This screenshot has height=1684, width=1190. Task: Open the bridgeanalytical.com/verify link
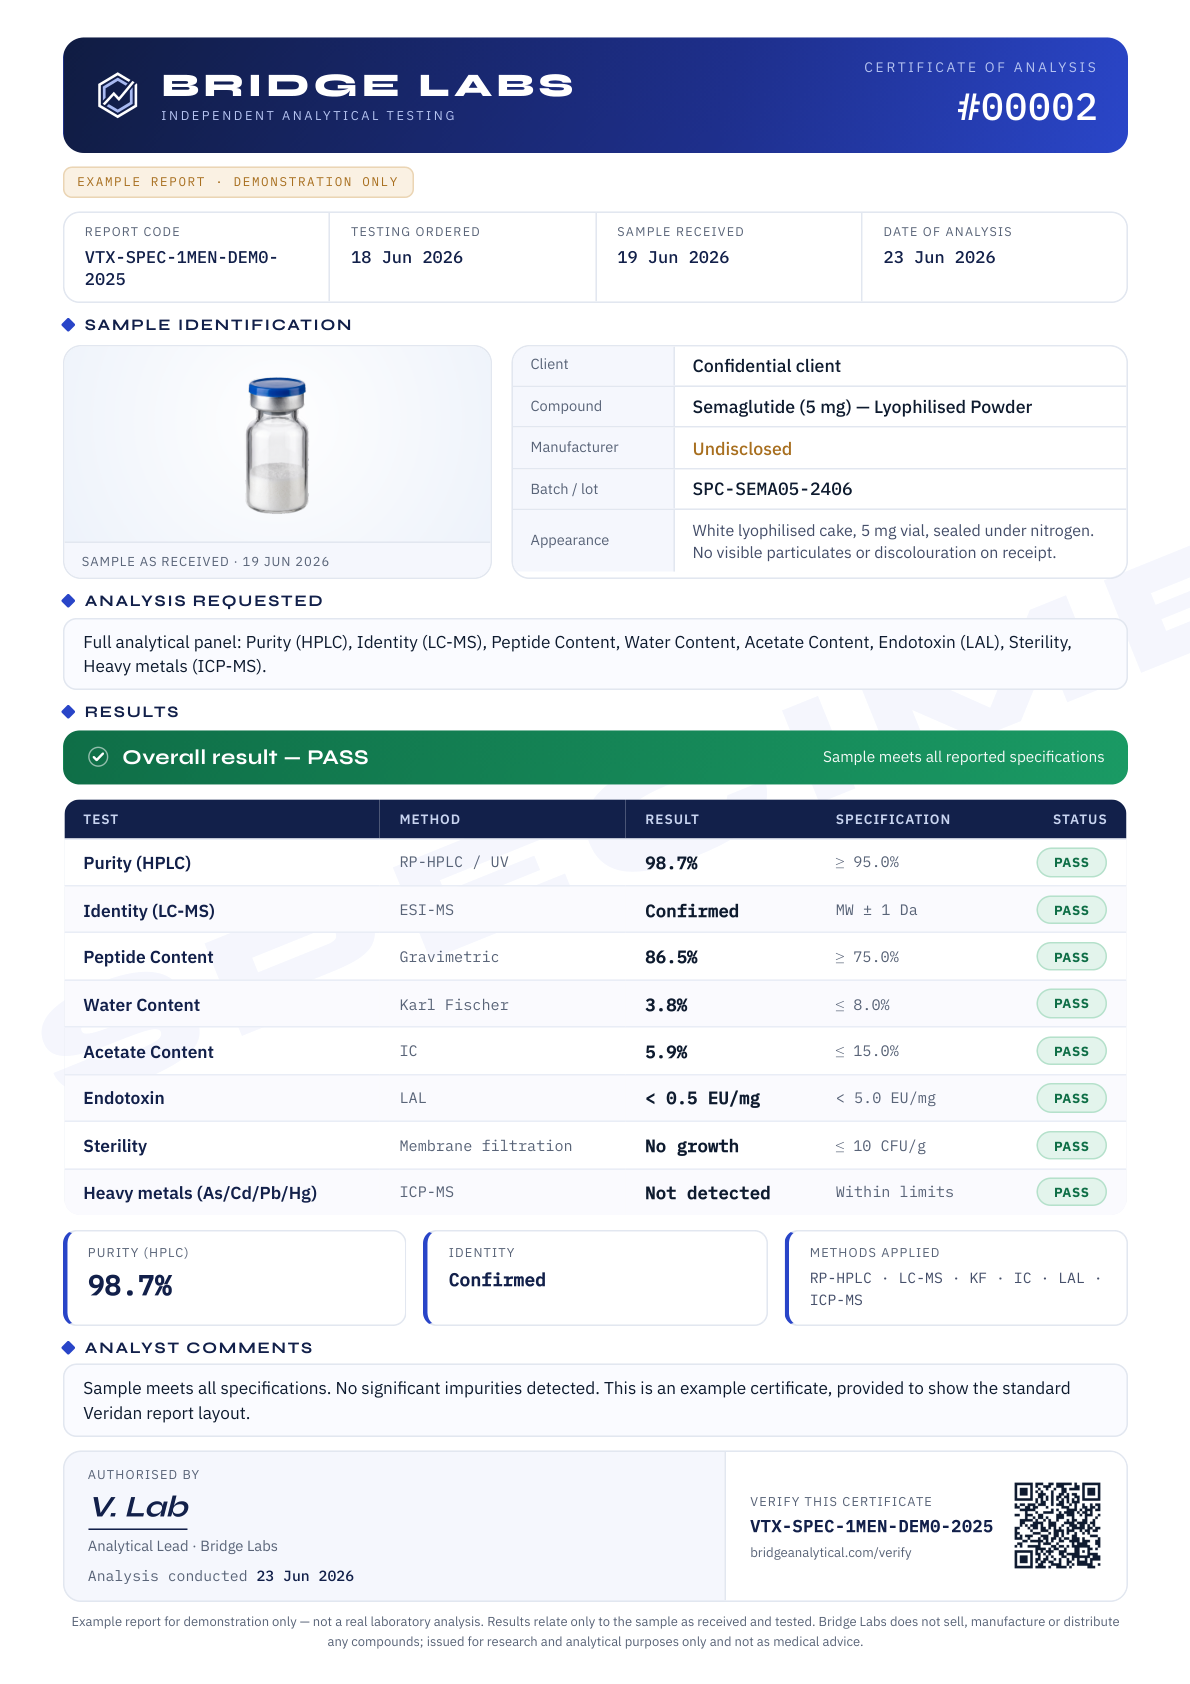coord(831,1553)
